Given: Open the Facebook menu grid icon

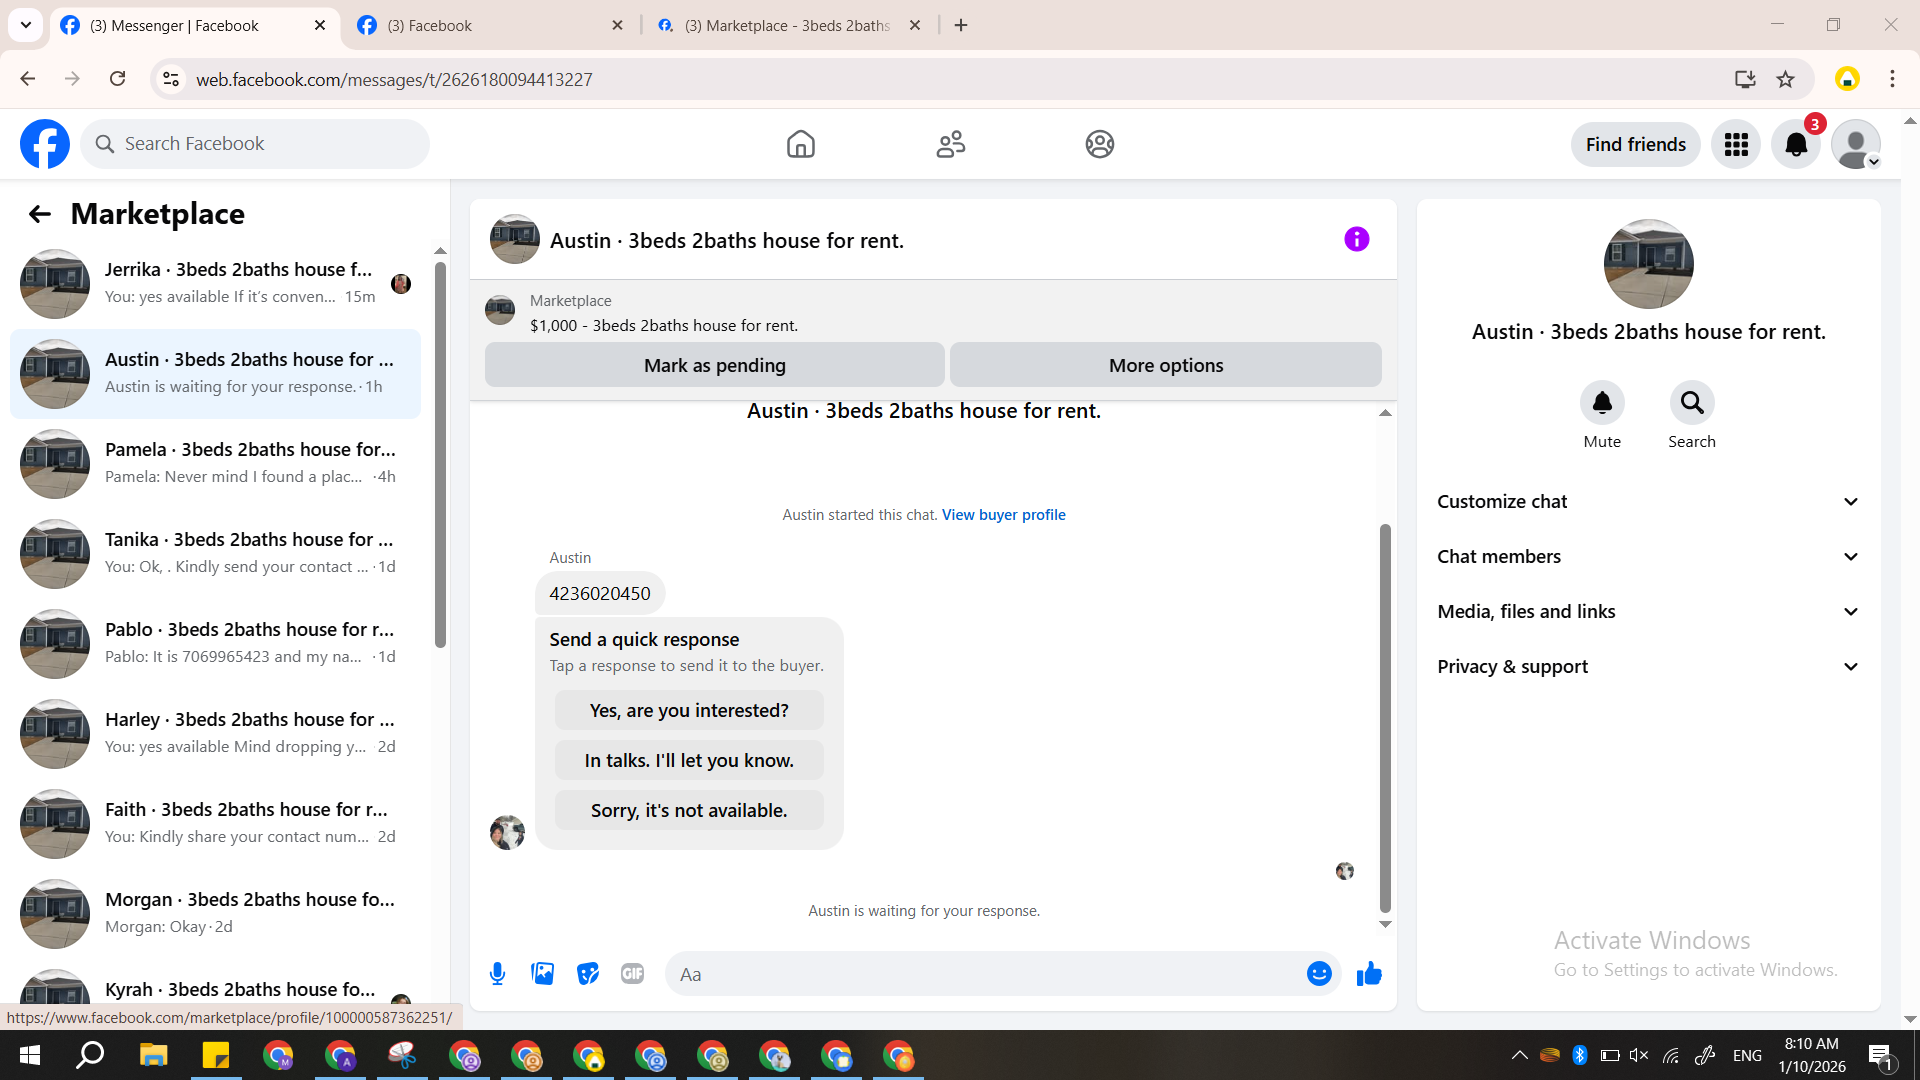Looking at the screenshot, I should coord(1736,145).
